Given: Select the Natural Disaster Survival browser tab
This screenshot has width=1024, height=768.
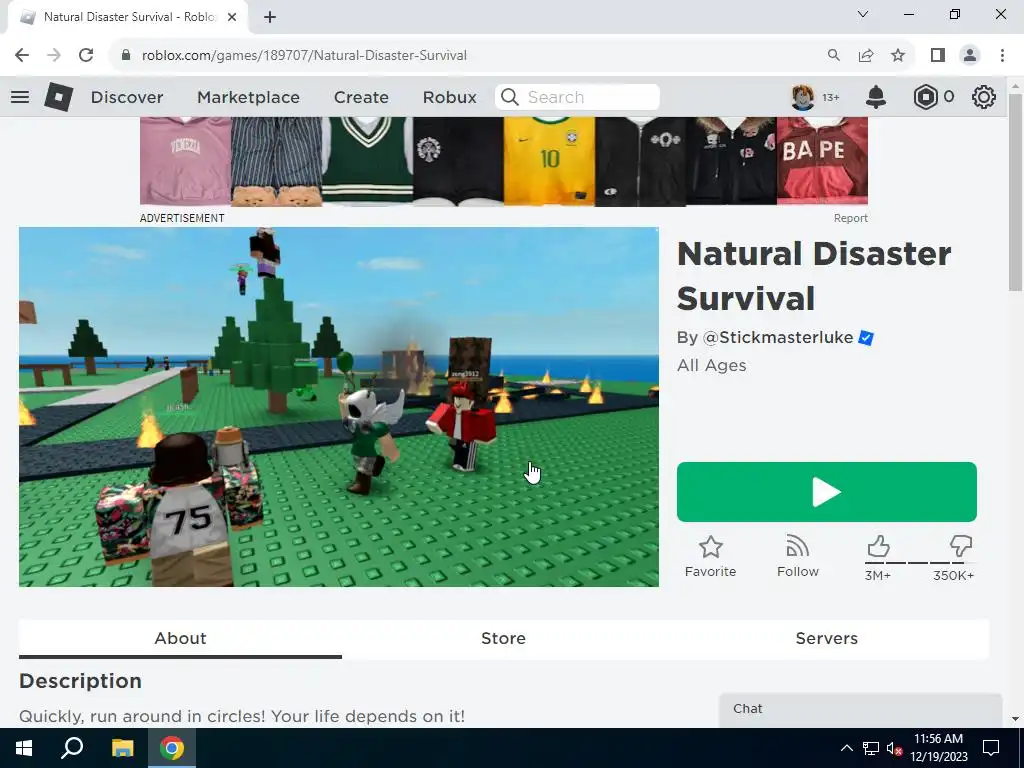Looking at the screenshot, I should (x=127, y=18).
